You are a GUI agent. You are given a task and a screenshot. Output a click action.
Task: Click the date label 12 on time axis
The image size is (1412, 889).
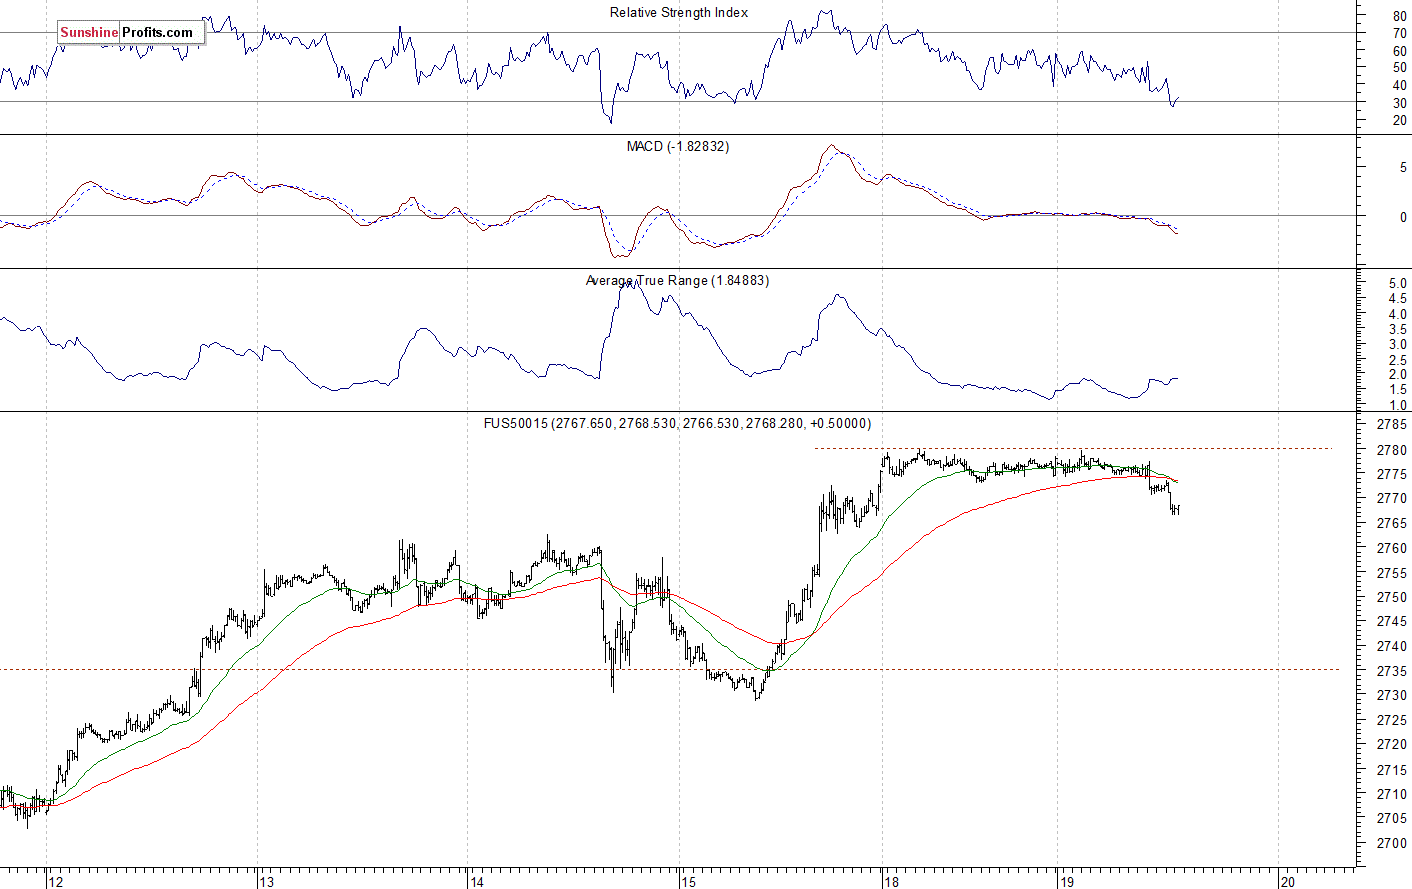(56, 881)
